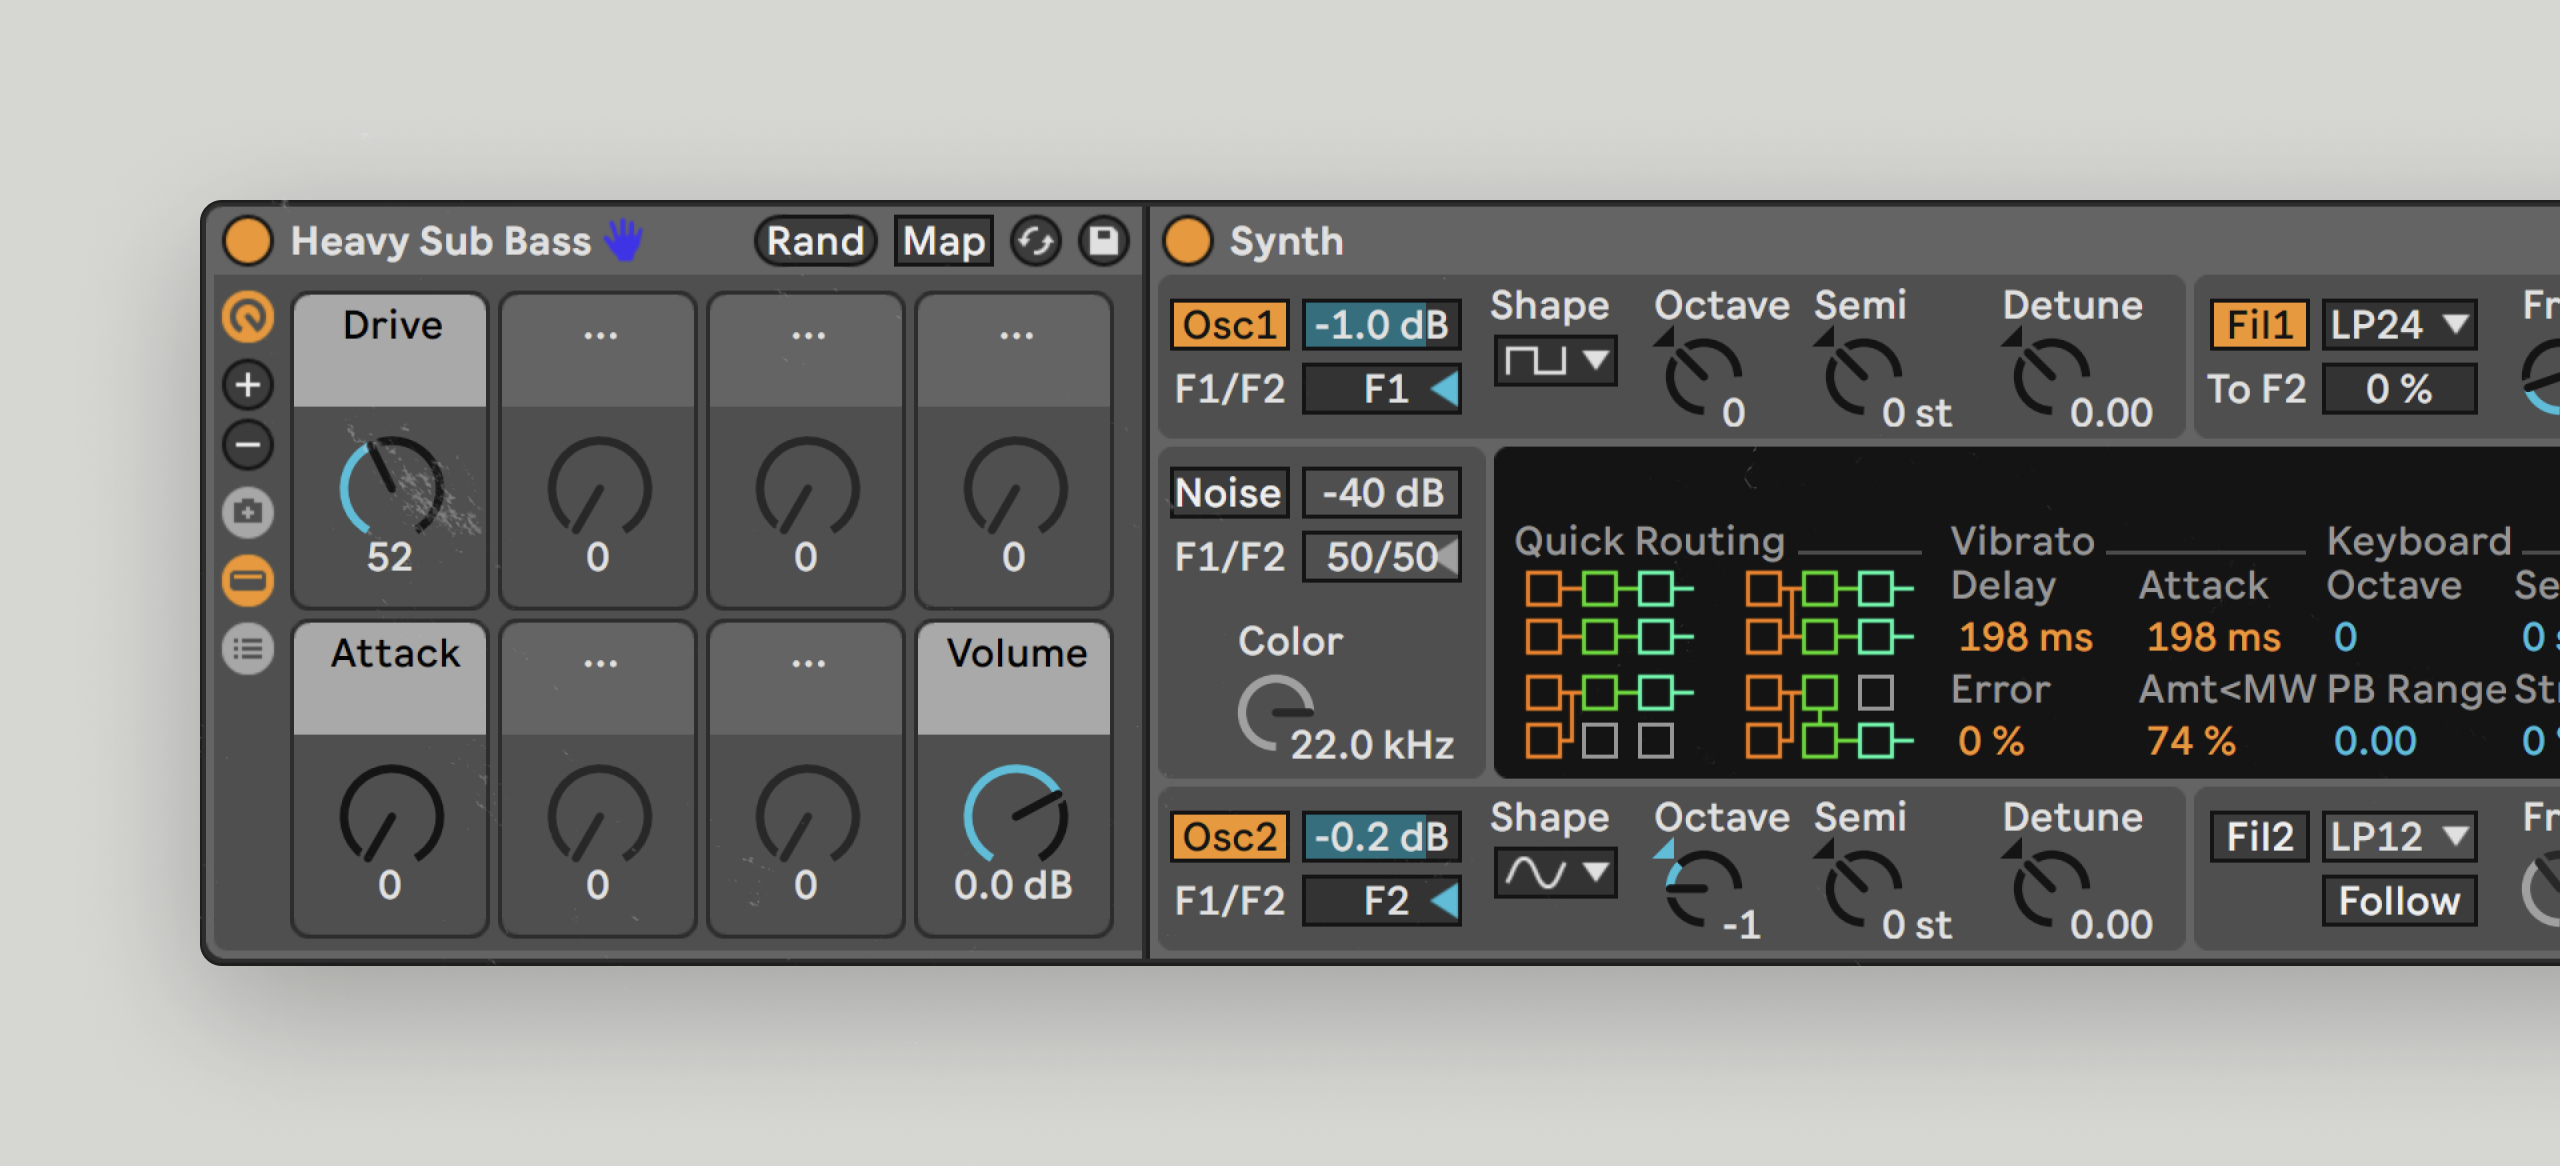
Task: Expand the LP12 filter type menu
Action: (2398, 837)
